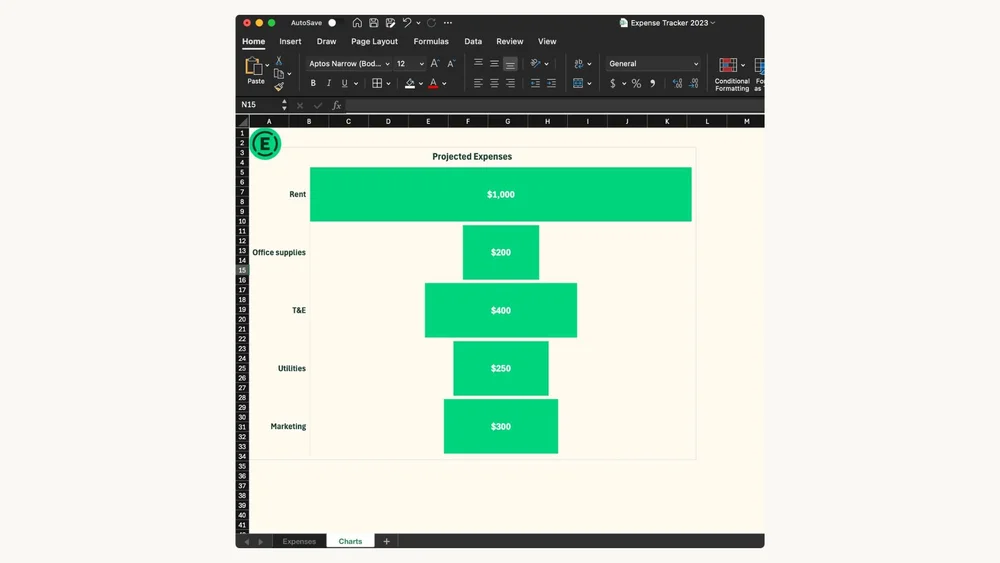1000x563 pixels.
Task: Align text left
Action: point(478,84)
